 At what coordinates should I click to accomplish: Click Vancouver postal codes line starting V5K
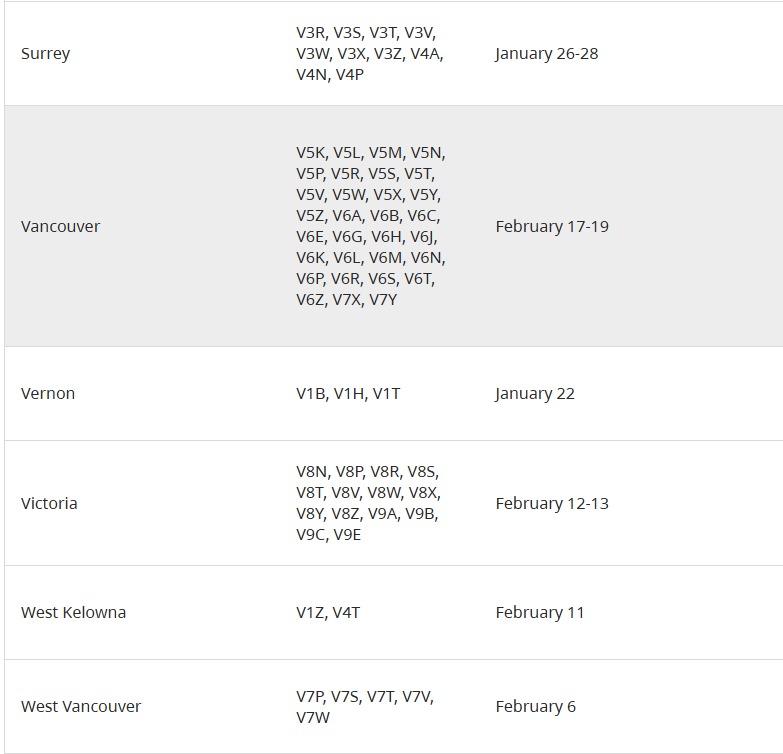[x=370, y=153]
